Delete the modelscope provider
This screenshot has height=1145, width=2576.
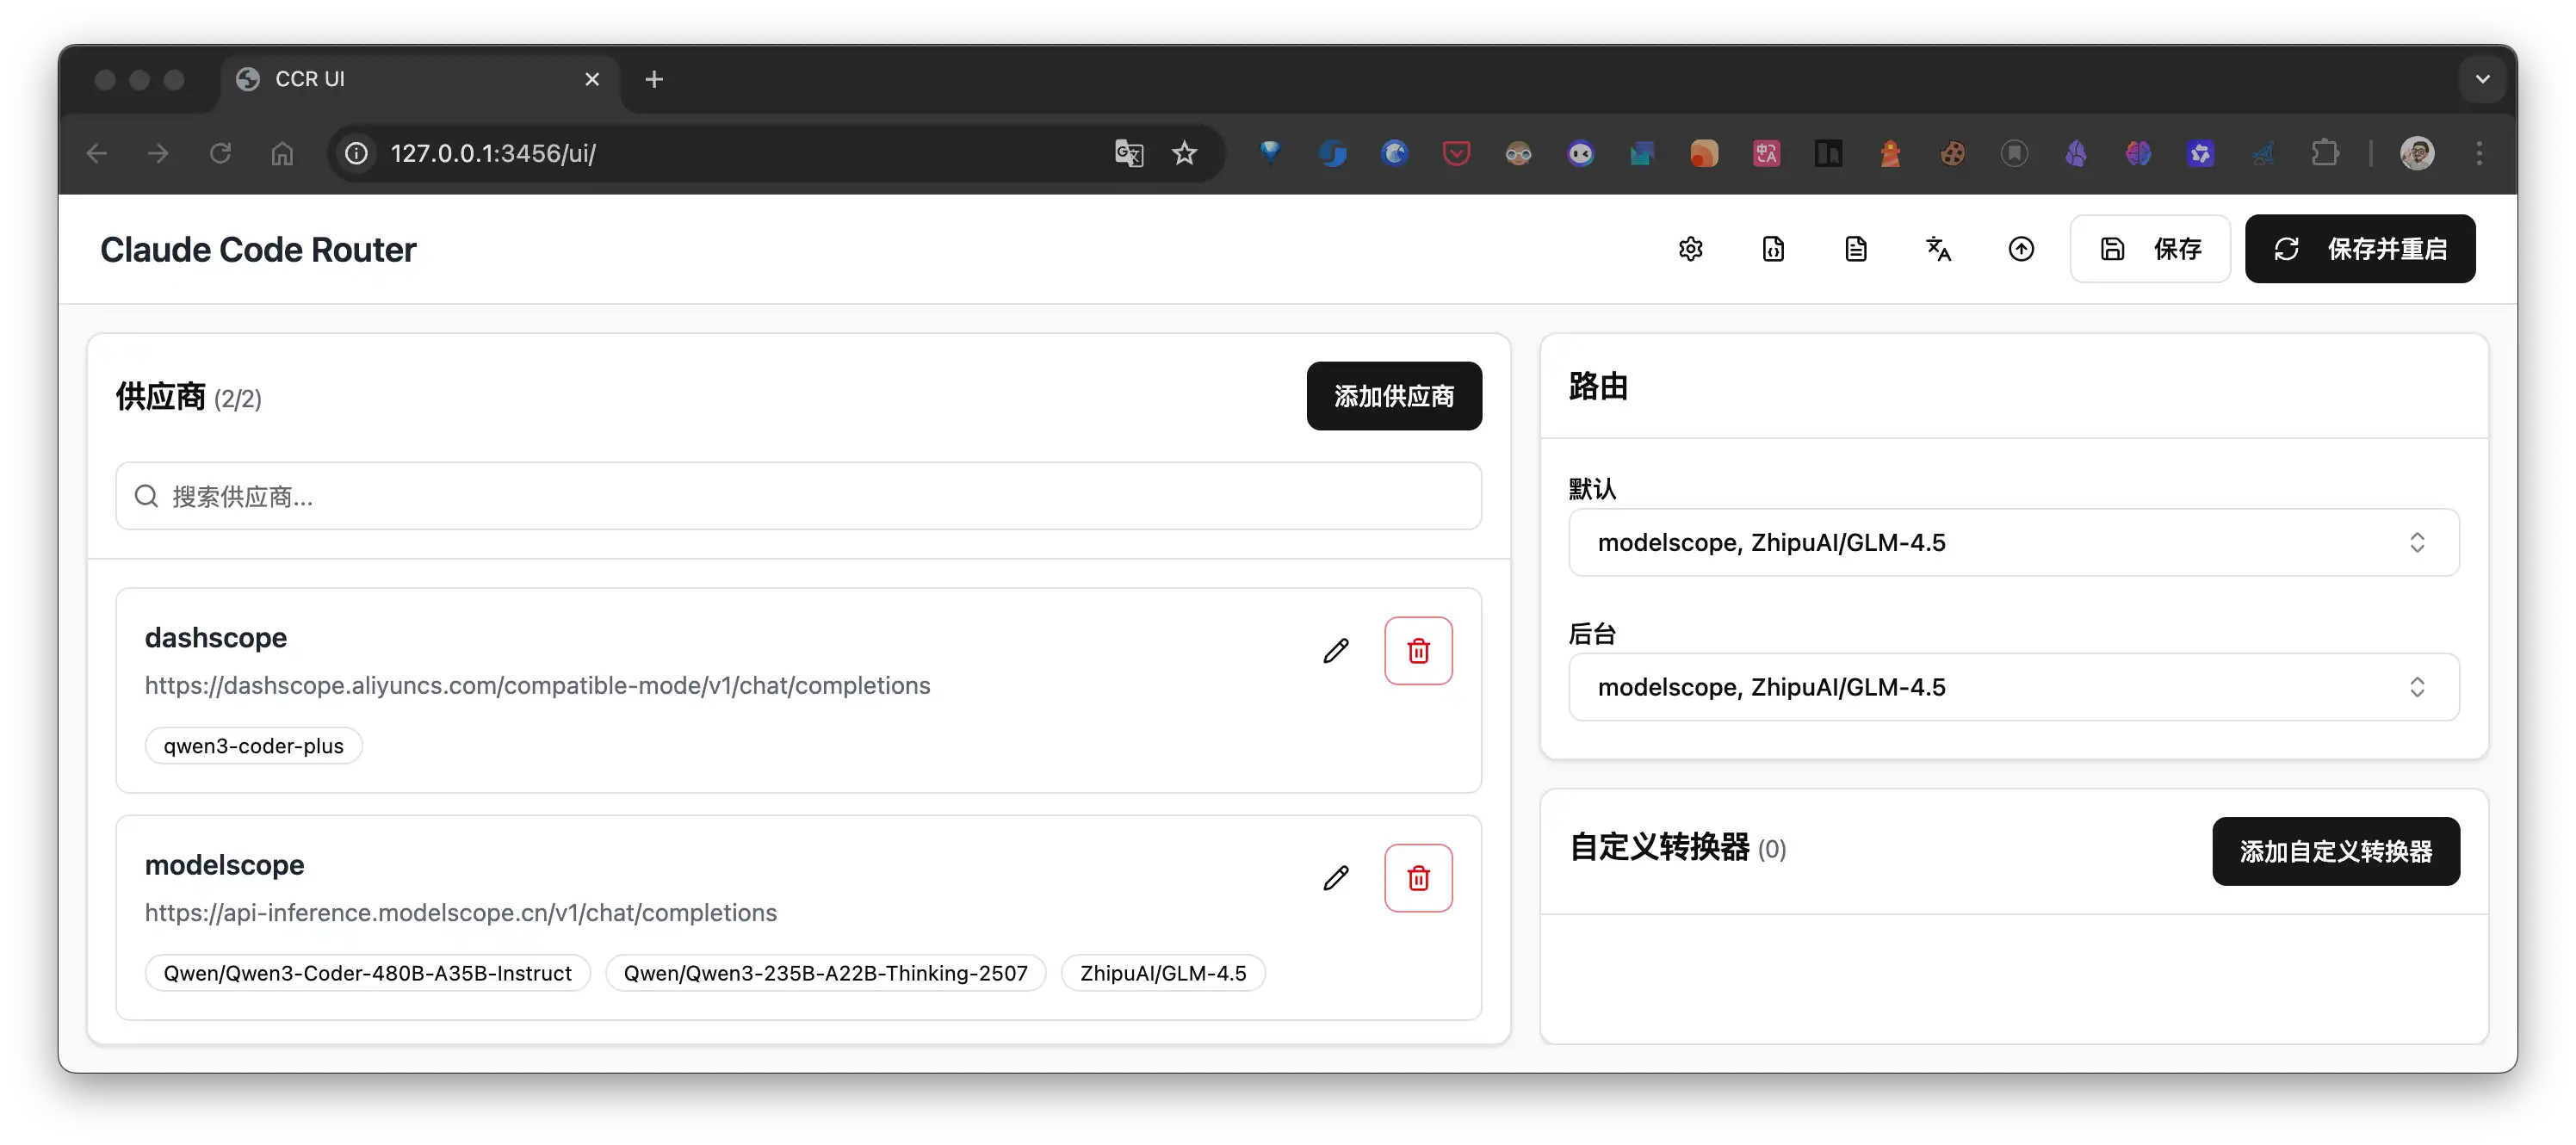click(x=1418, y=878)
